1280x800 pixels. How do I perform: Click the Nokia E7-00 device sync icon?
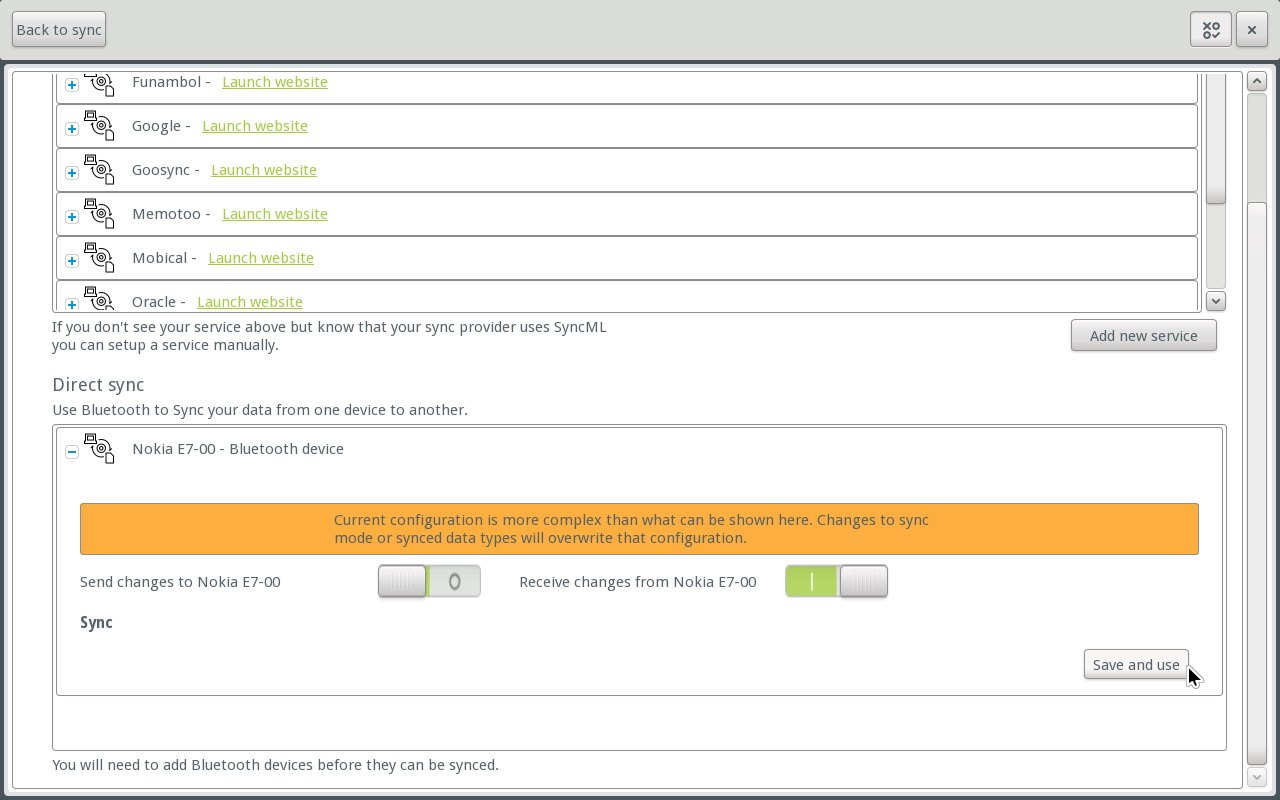click(x=99, y=448)
